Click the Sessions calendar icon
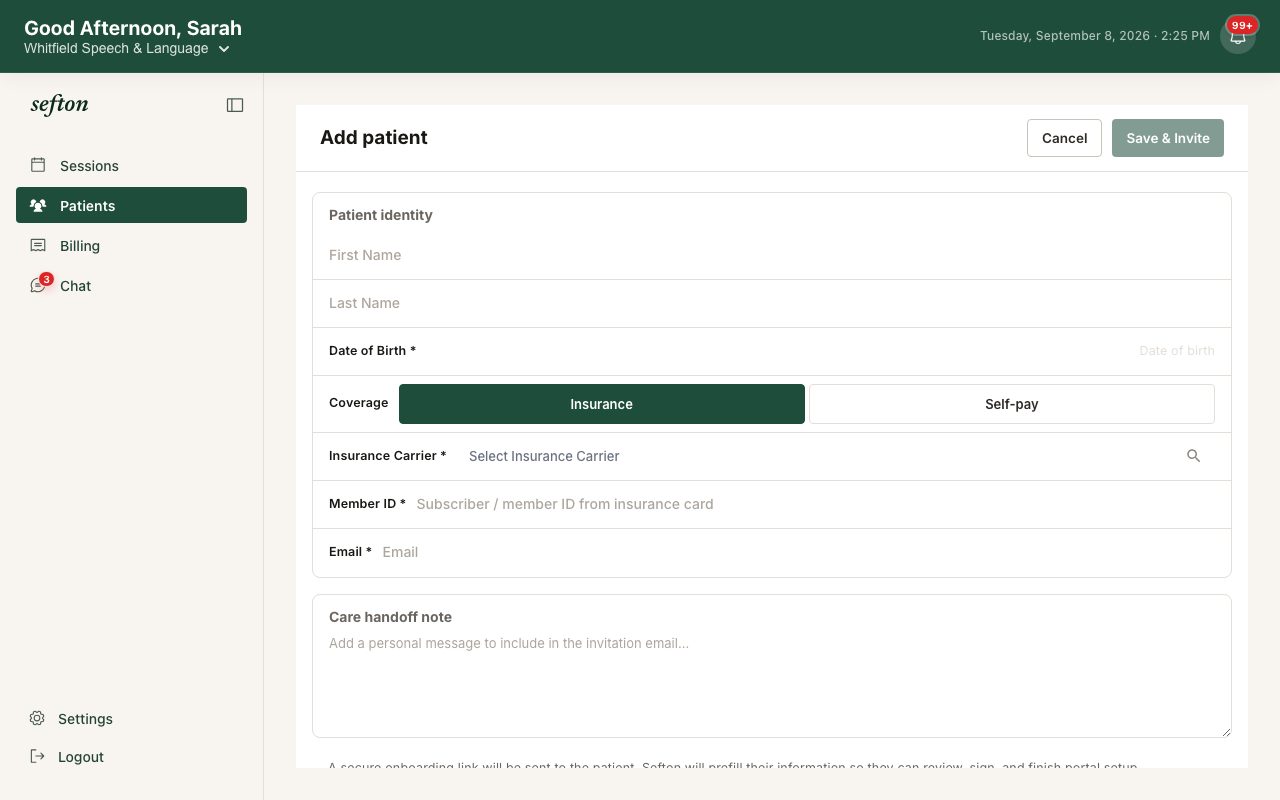Screen dimensions: 1280x800 click(38, 165)
